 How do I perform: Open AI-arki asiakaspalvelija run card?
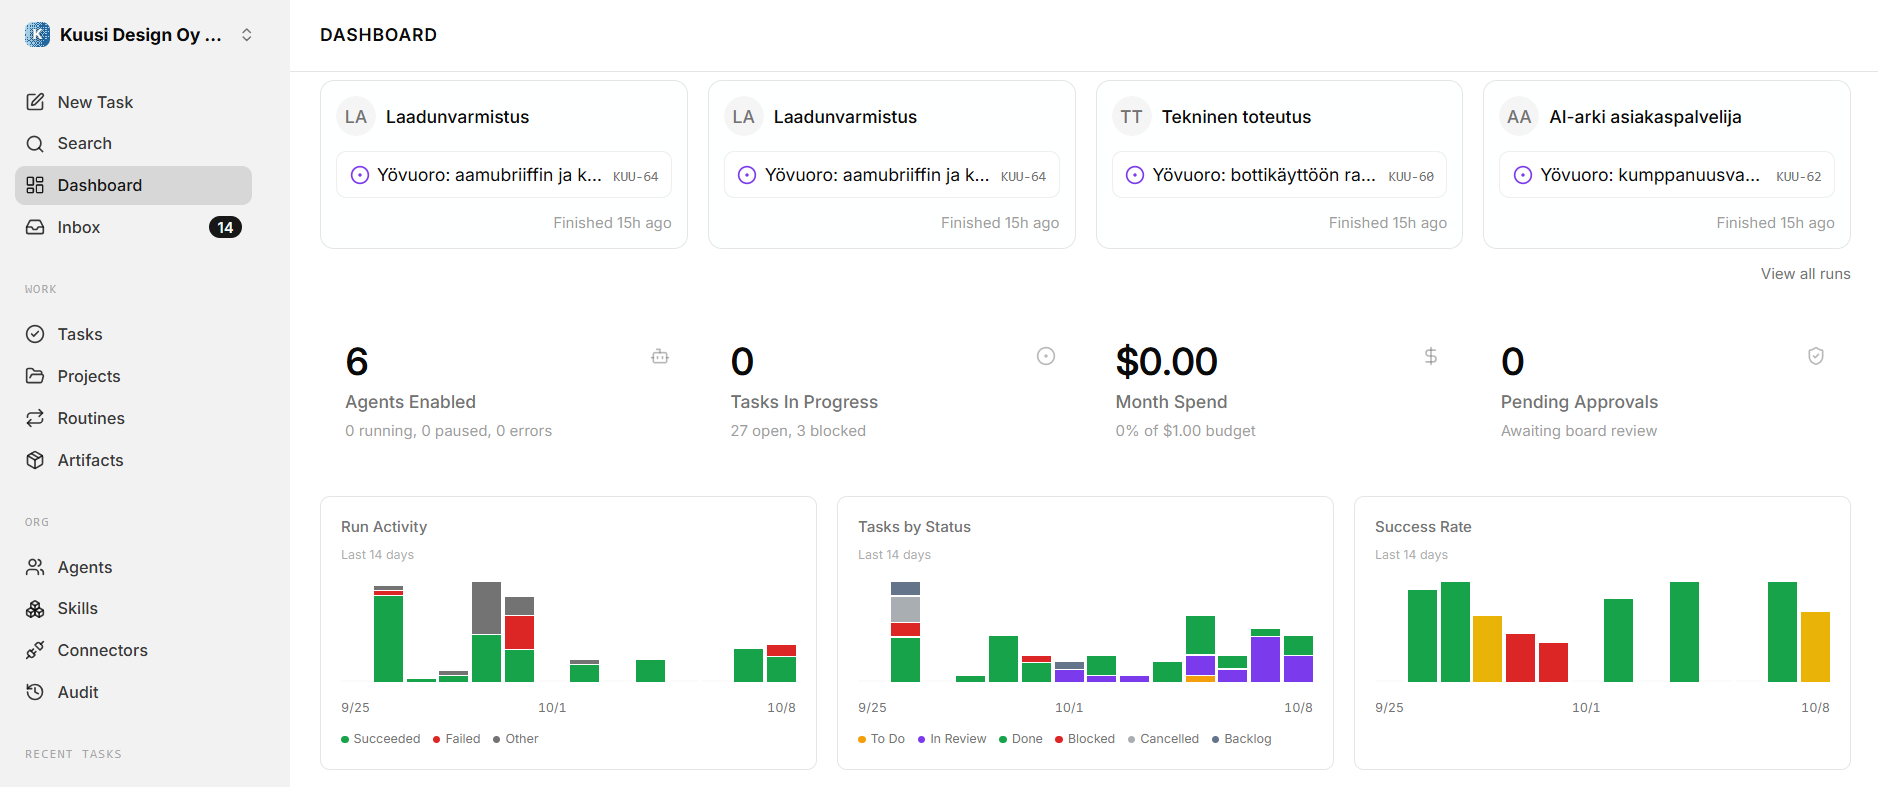tap(1667, 164)
